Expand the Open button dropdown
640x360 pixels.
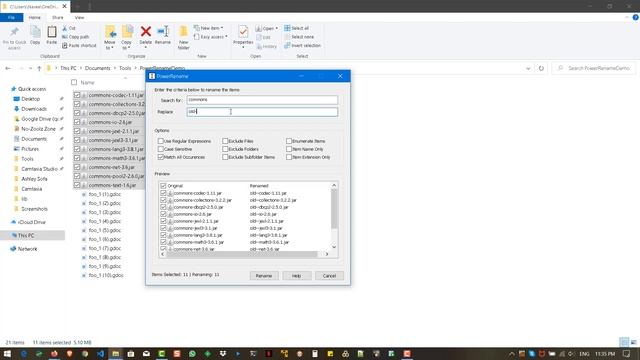pos(276,29)
